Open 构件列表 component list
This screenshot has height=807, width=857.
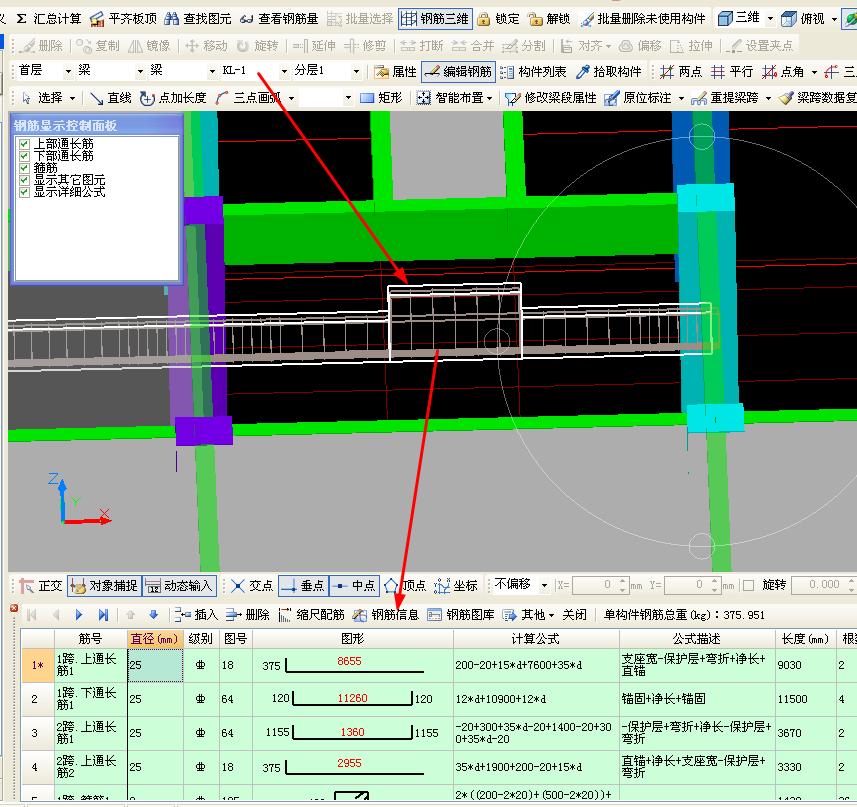[533, 72]
